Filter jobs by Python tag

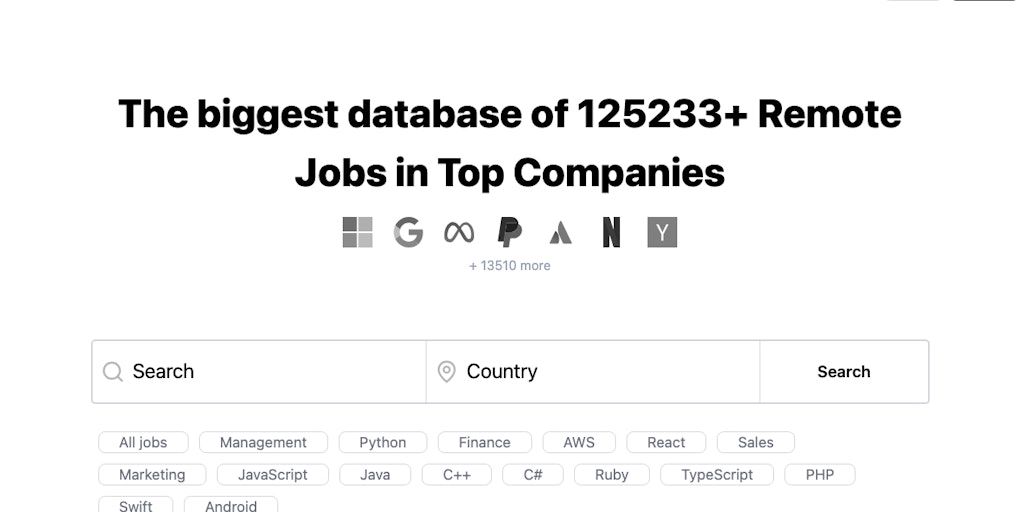point(383,442)
